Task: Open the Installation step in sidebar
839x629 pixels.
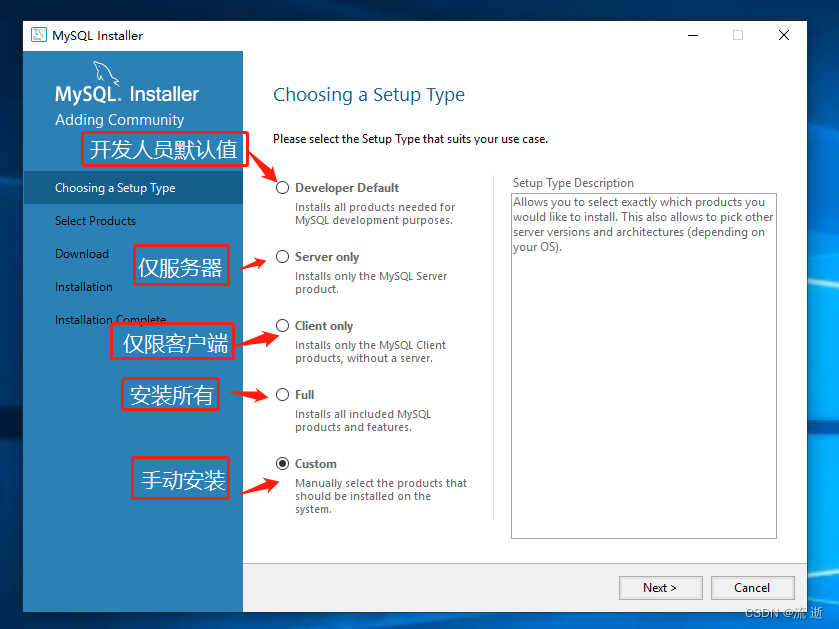Action: coord(83,287)
